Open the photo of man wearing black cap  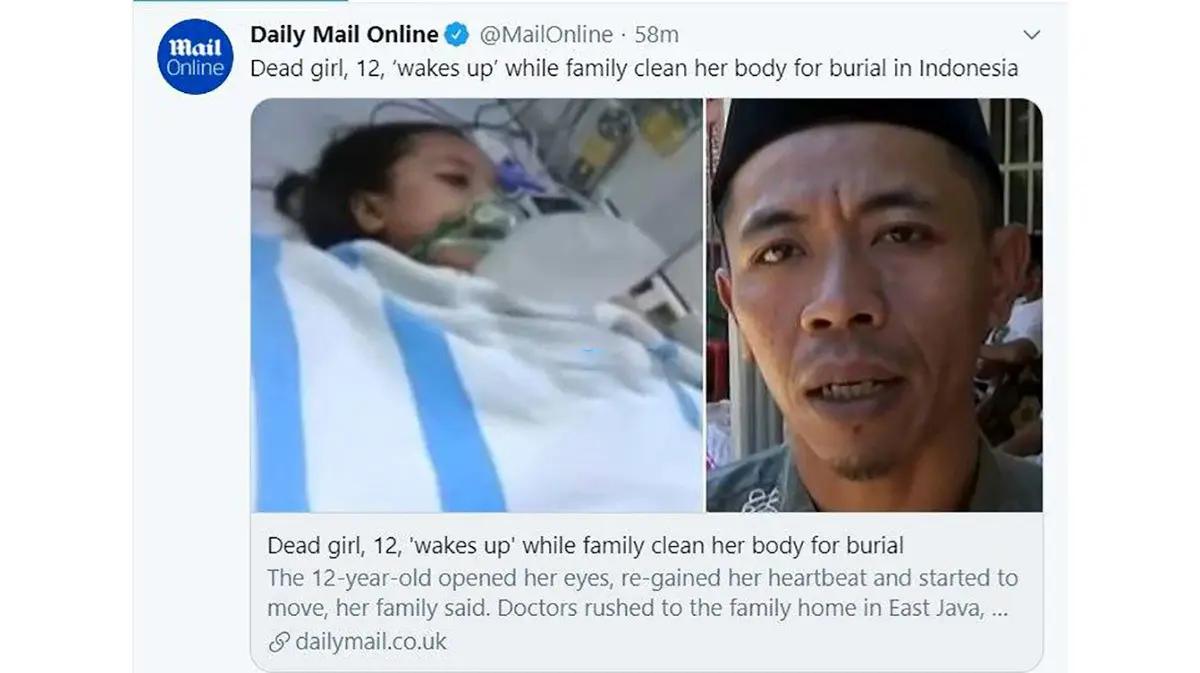875,305
